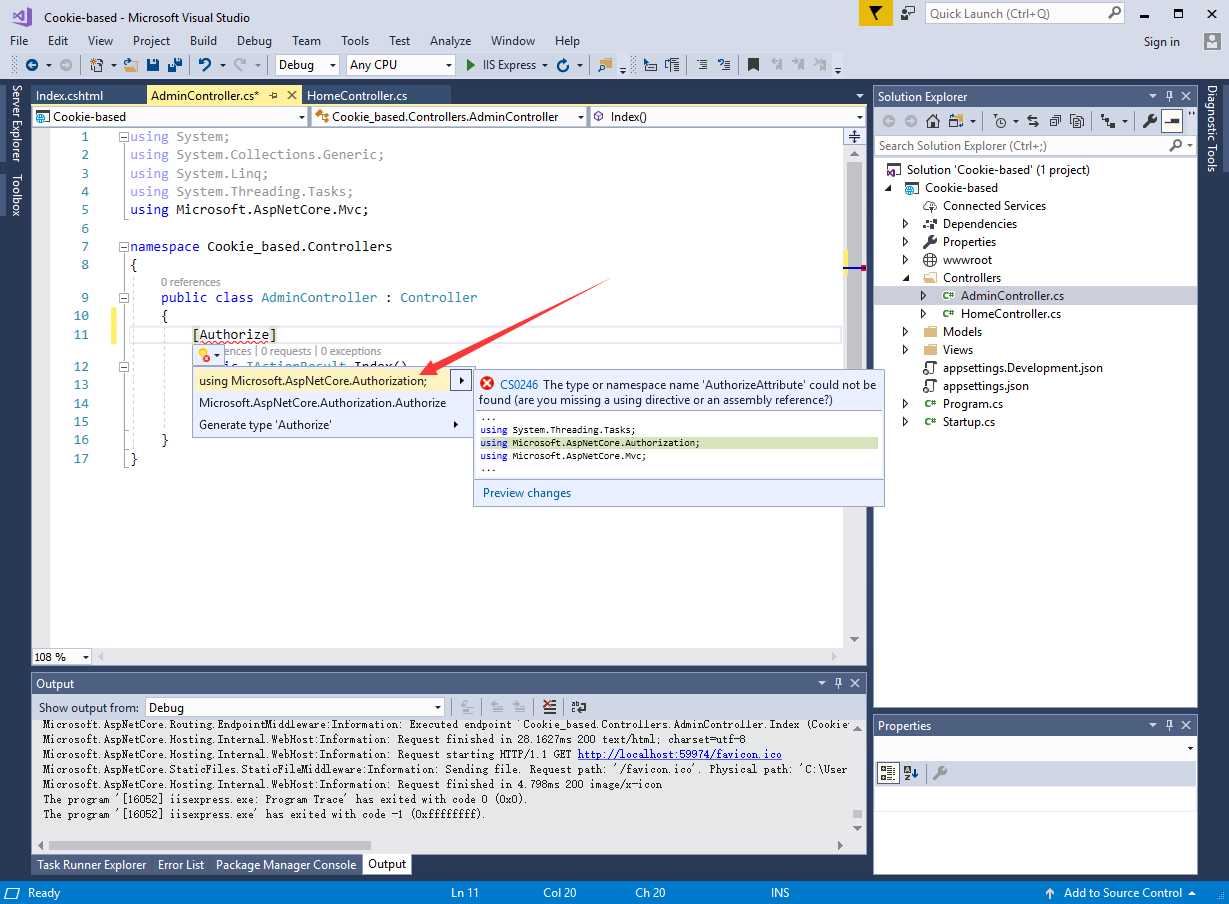This screenshot has height=904, width=1229.
Task: Click the New Project toolbar icon
Action: click(x=97, y=65)
